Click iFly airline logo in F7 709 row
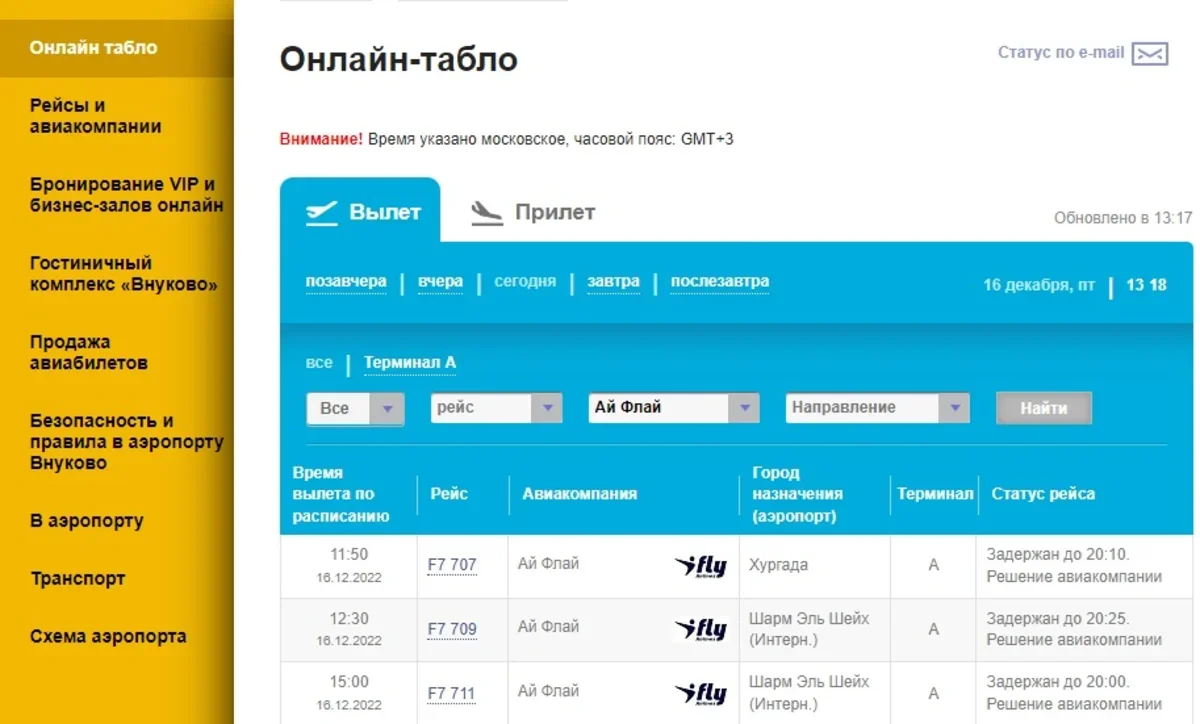 700,630
